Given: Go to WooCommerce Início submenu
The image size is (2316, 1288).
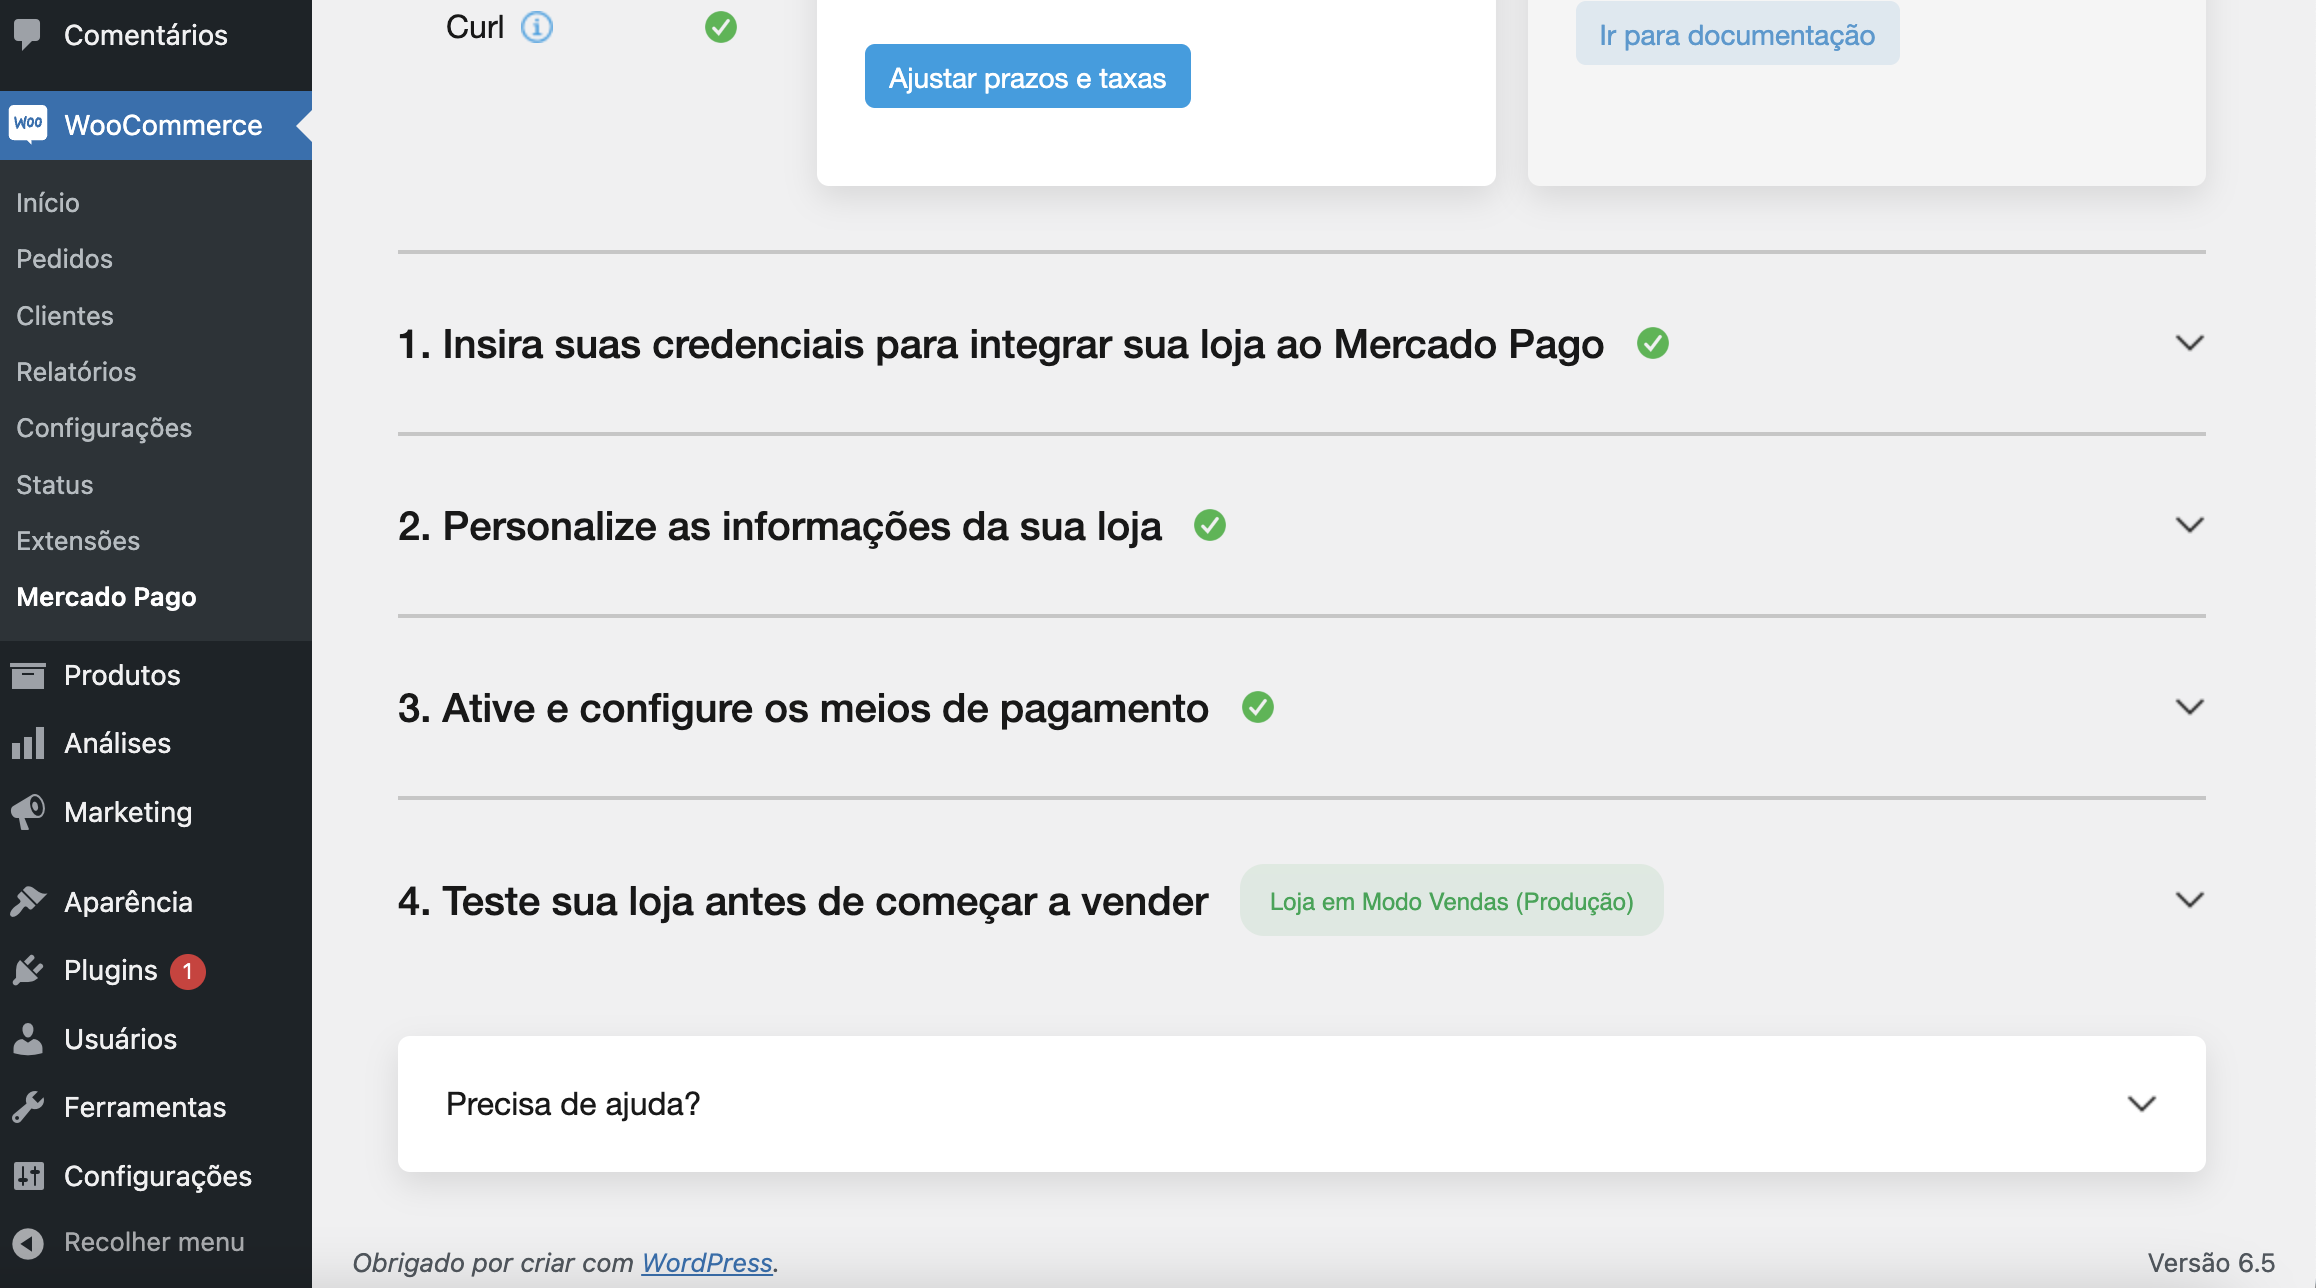Looking at the screenshot, I should point(48,202).
